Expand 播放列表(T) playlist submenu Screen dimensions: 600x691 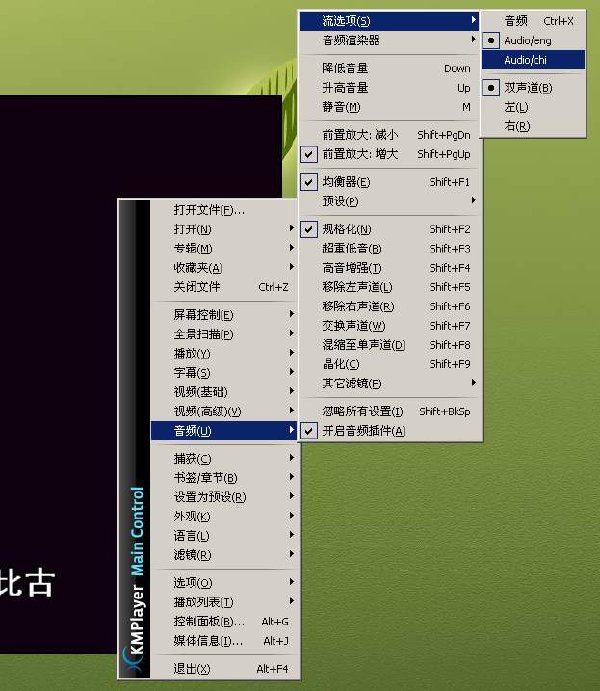click(x=225, y=602)
